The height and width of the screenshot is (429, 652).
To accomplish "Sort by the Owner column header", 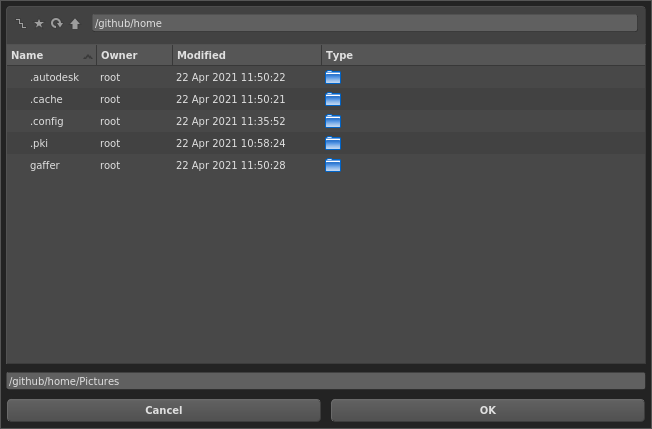I will click(x=135, y=55).
